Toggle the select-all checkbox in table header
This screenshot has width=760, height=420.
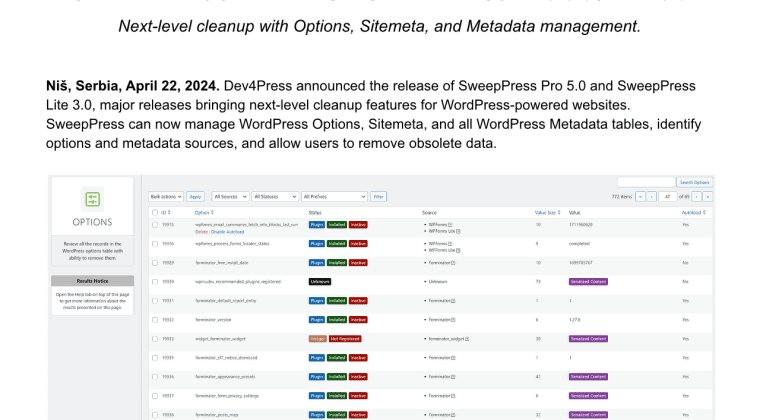[x=155, y=213]
